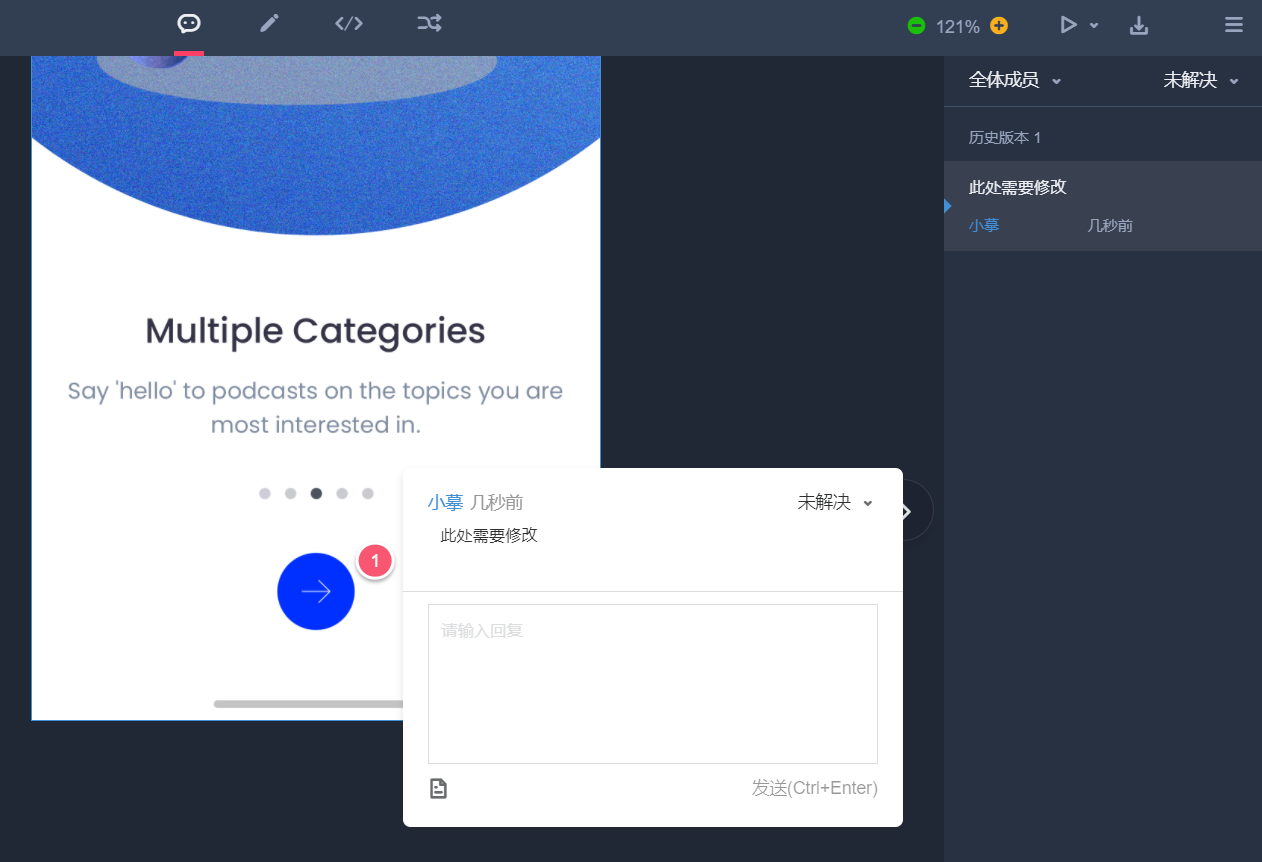Start prototype preview play icon
The image size is (1262, 862).
pyautogui.click(x=1069, y=25)
